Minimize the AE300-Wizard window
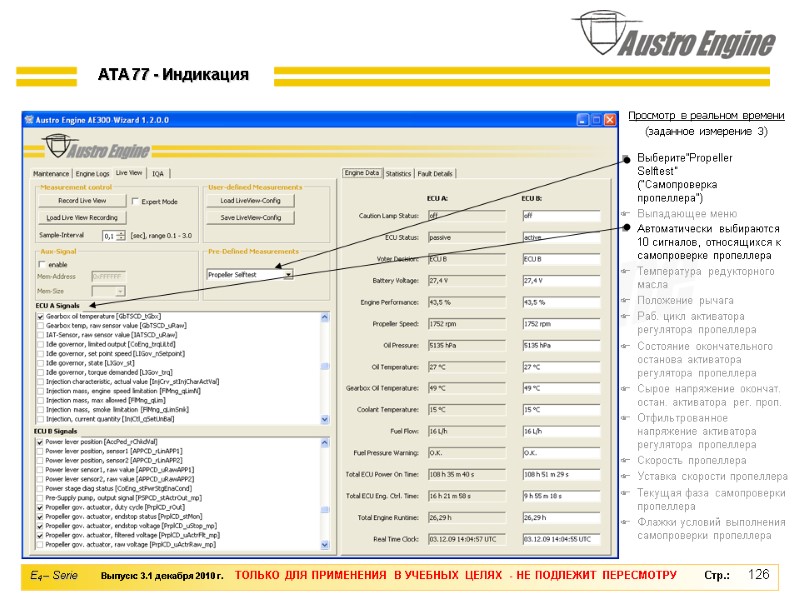Viewport: 800px width, 600px height. pos(583,120)
